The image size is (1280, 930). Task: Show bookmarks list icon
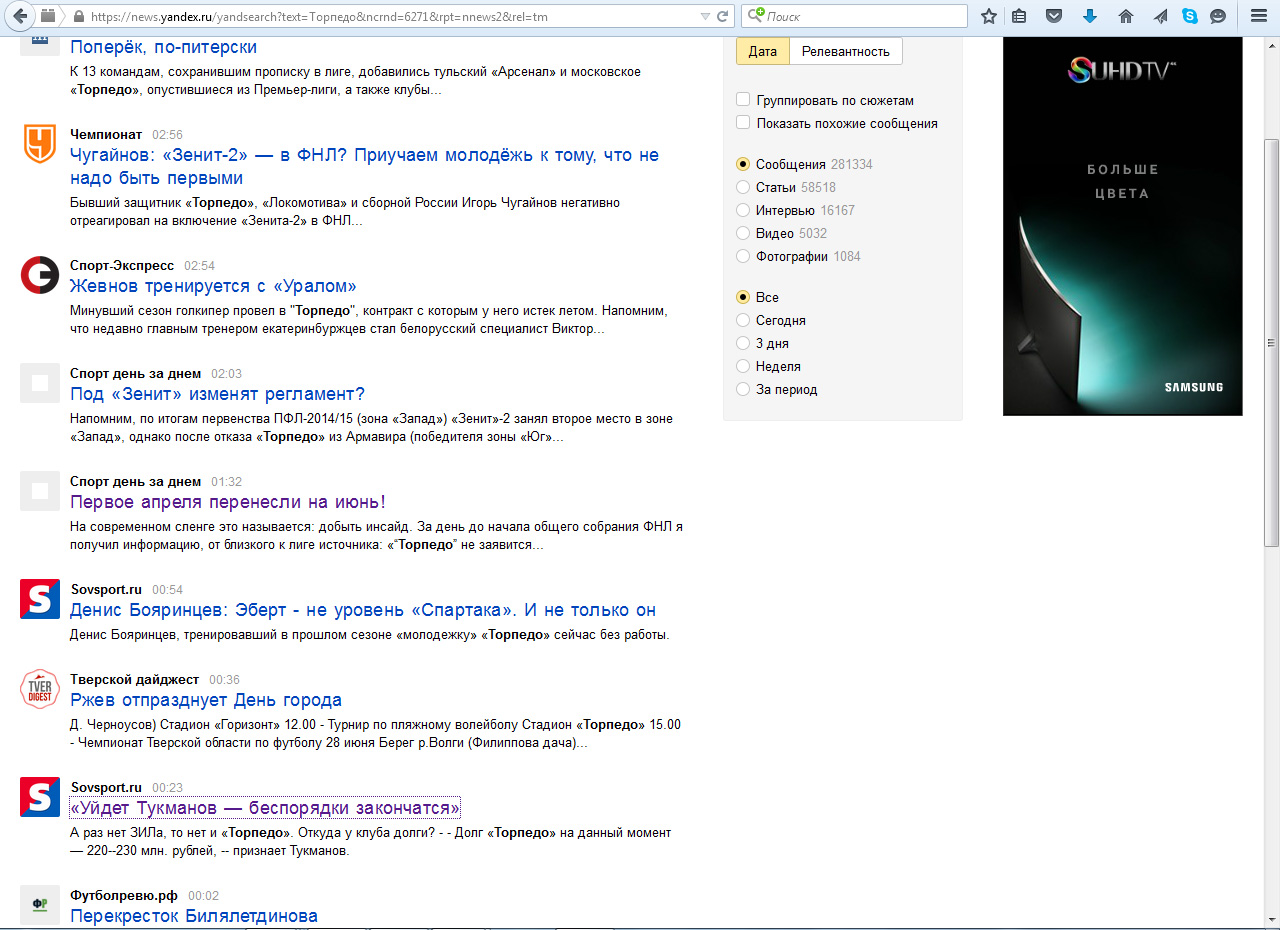click(1019, 16)
